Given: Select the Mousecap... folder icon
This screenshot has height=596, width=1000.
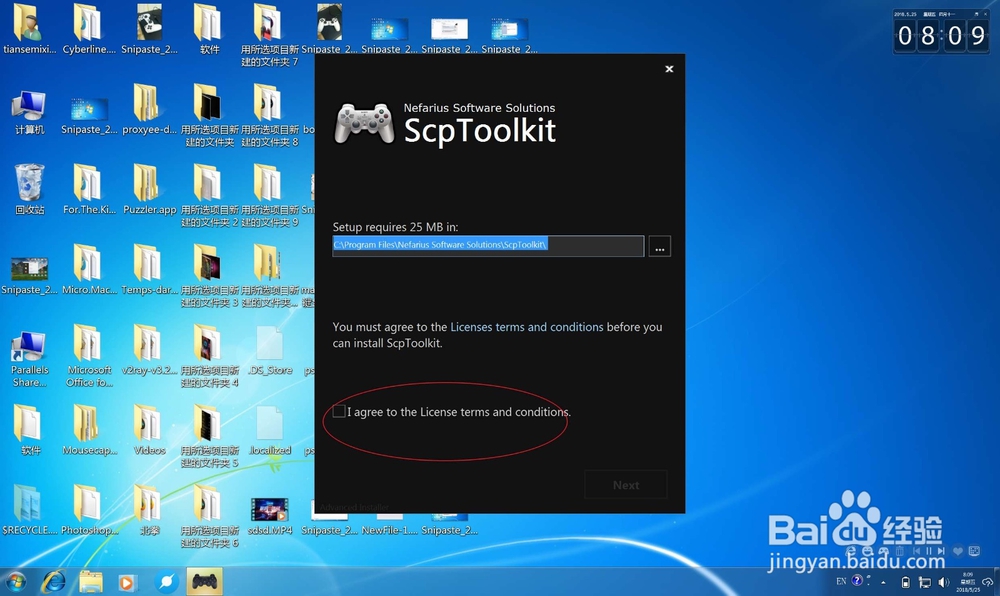Looking at the screenshot, I should 89,431.
